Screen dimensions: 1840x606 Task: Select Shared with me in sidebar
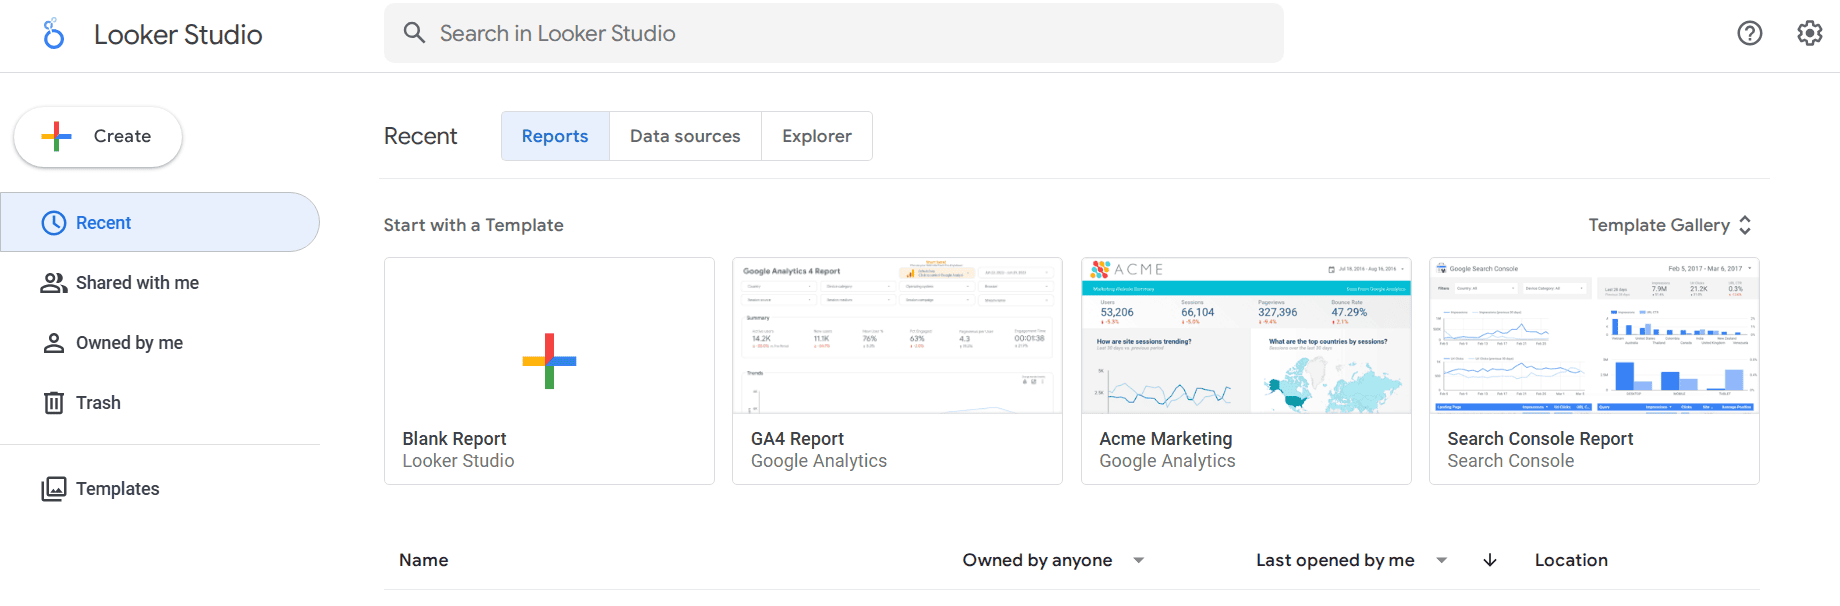[160, 283]
